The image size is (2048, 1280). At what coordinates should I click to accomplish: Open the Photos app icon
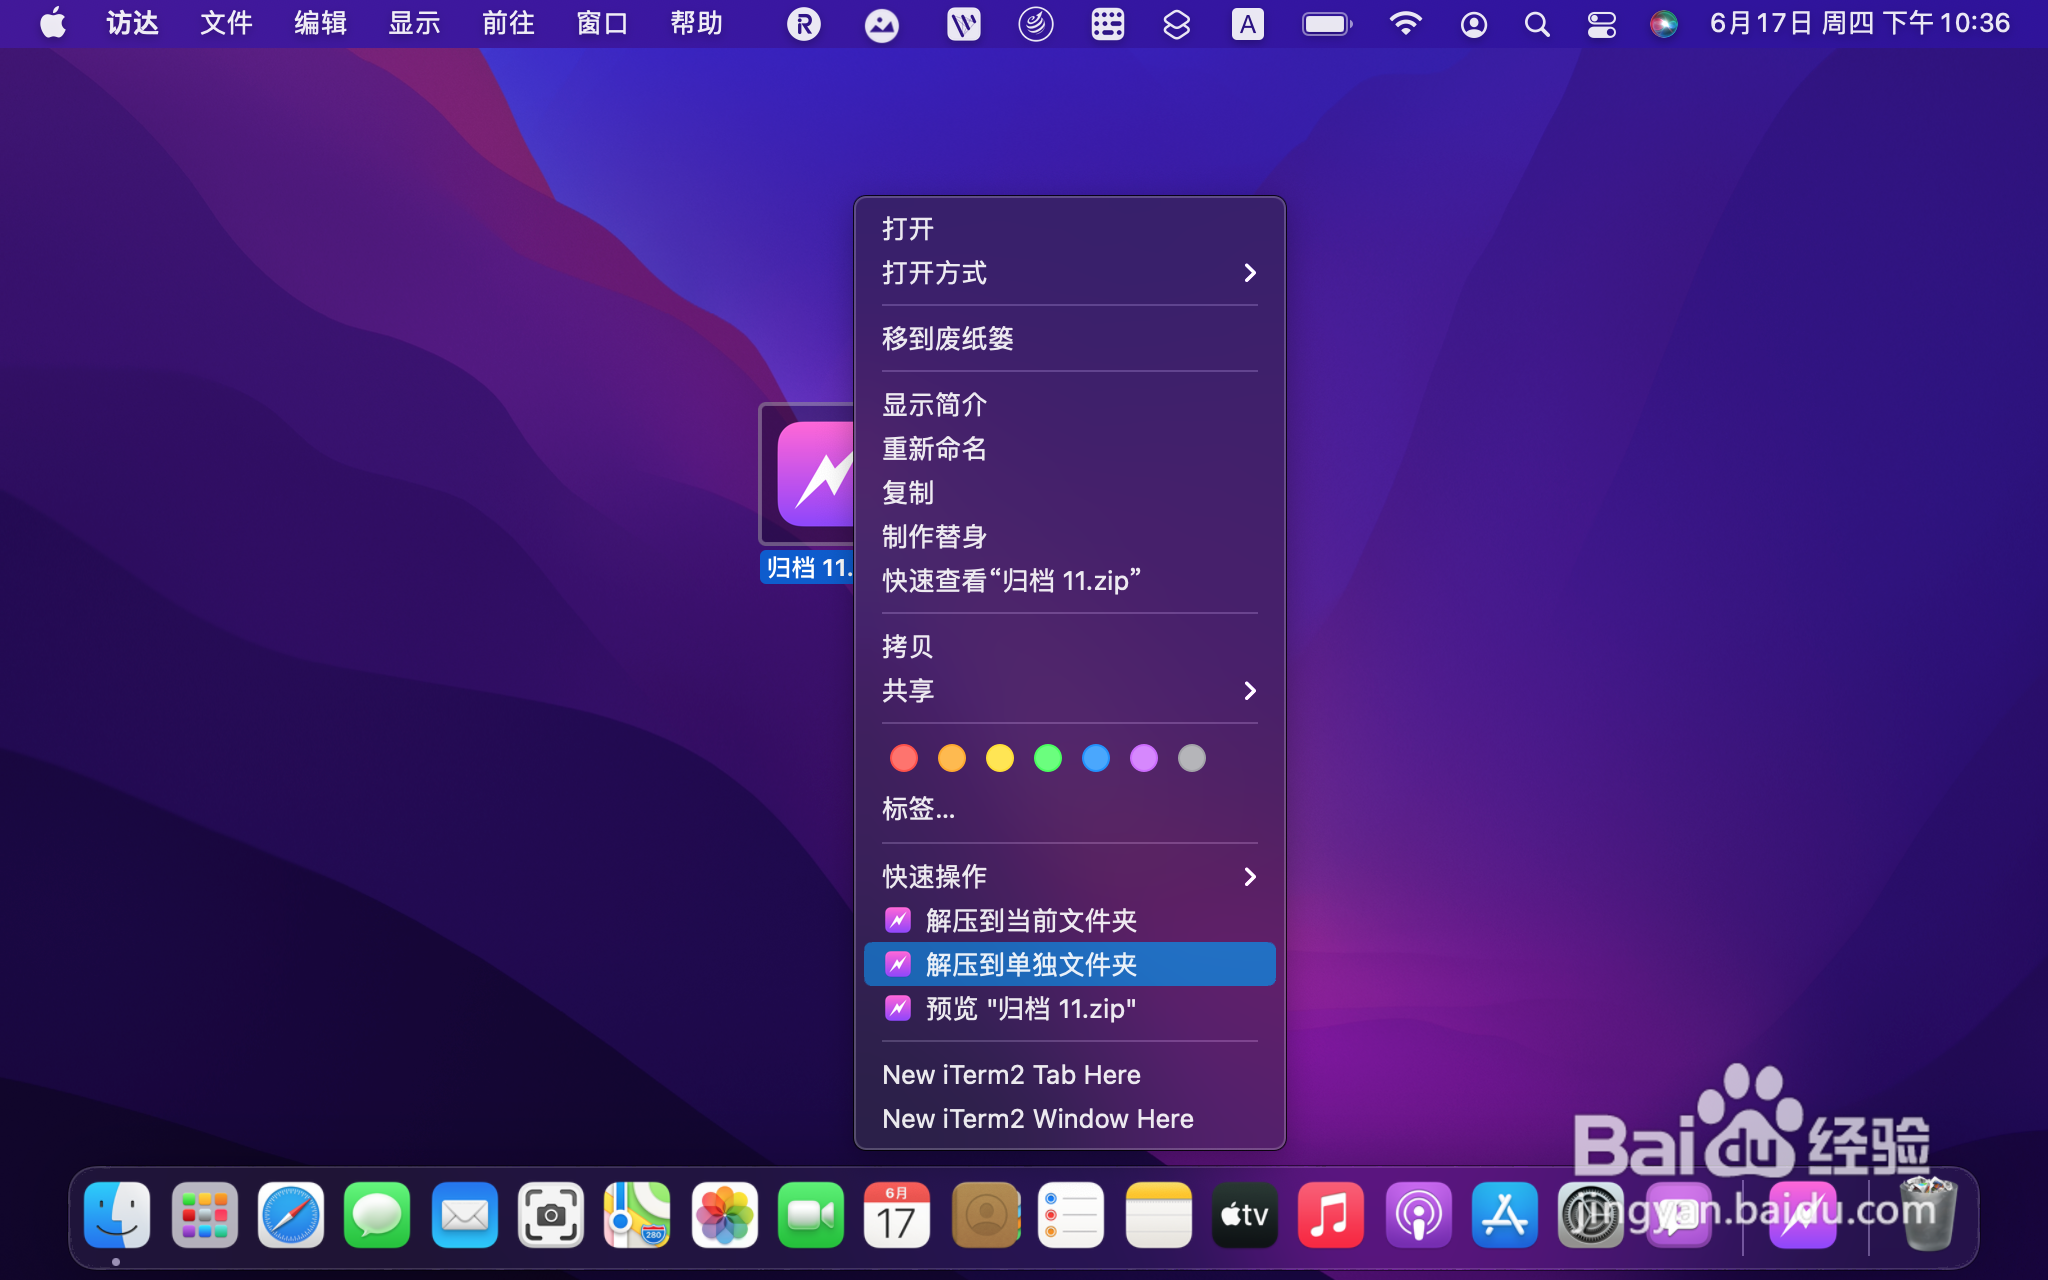click(x=724, y=1215)
